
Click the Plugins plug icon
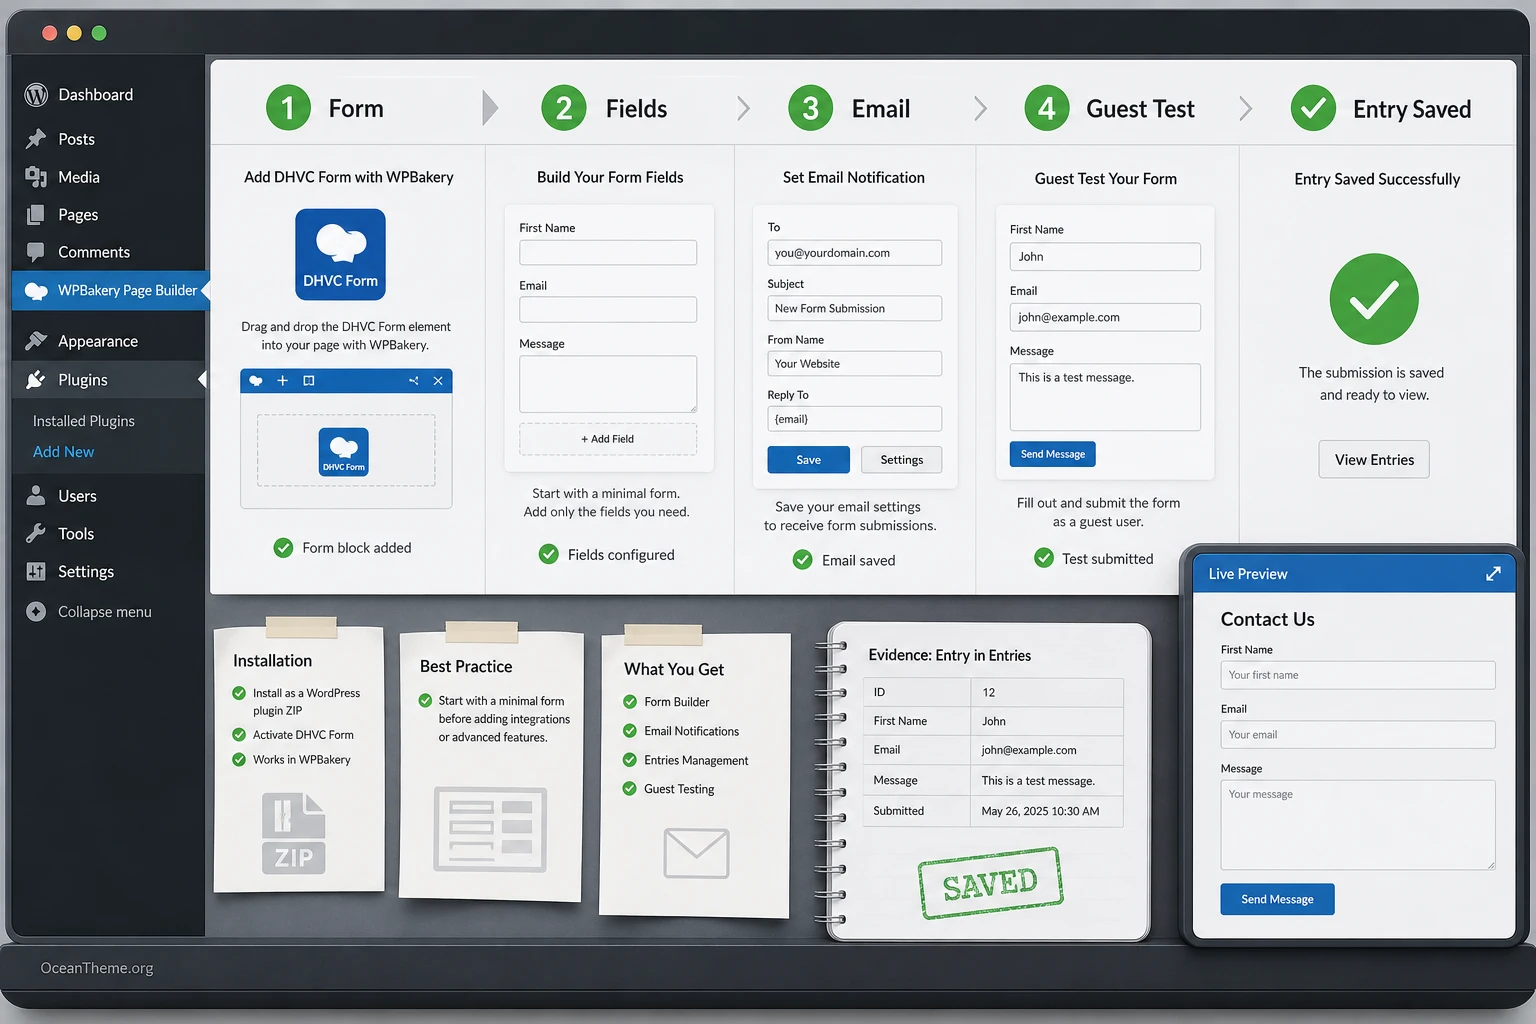36,380
